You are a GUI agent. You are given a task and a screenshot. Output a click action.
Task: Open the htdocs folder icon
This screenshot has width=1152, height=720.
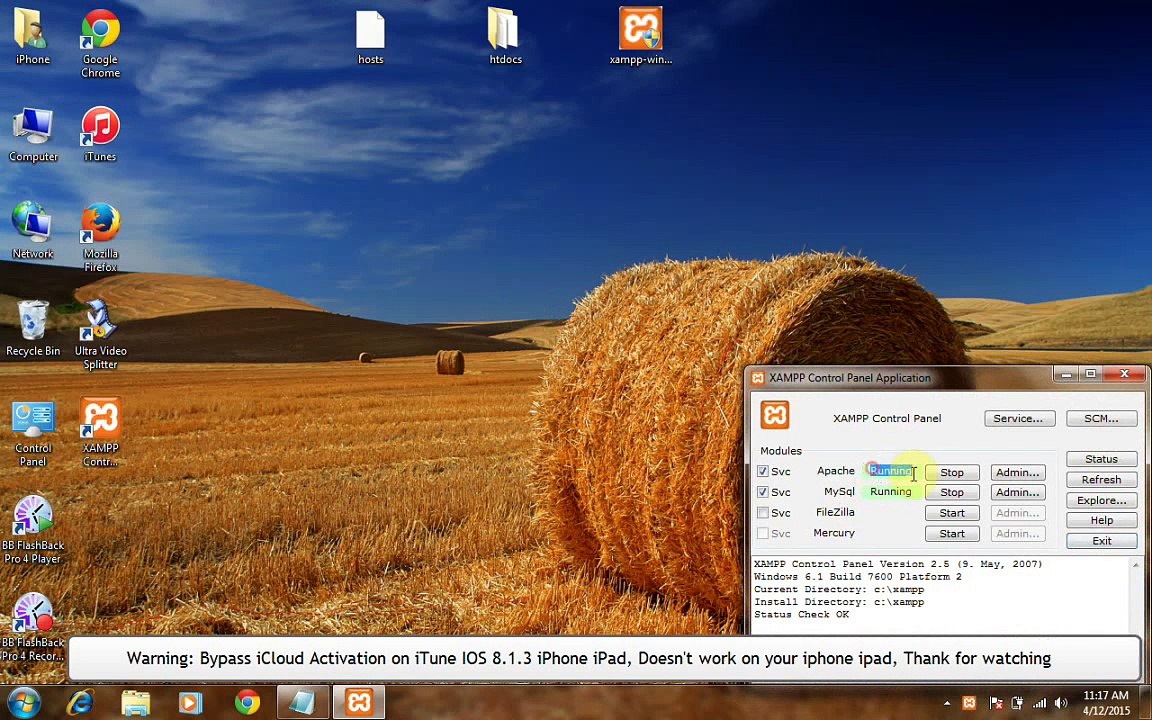[x=505, y=37]
